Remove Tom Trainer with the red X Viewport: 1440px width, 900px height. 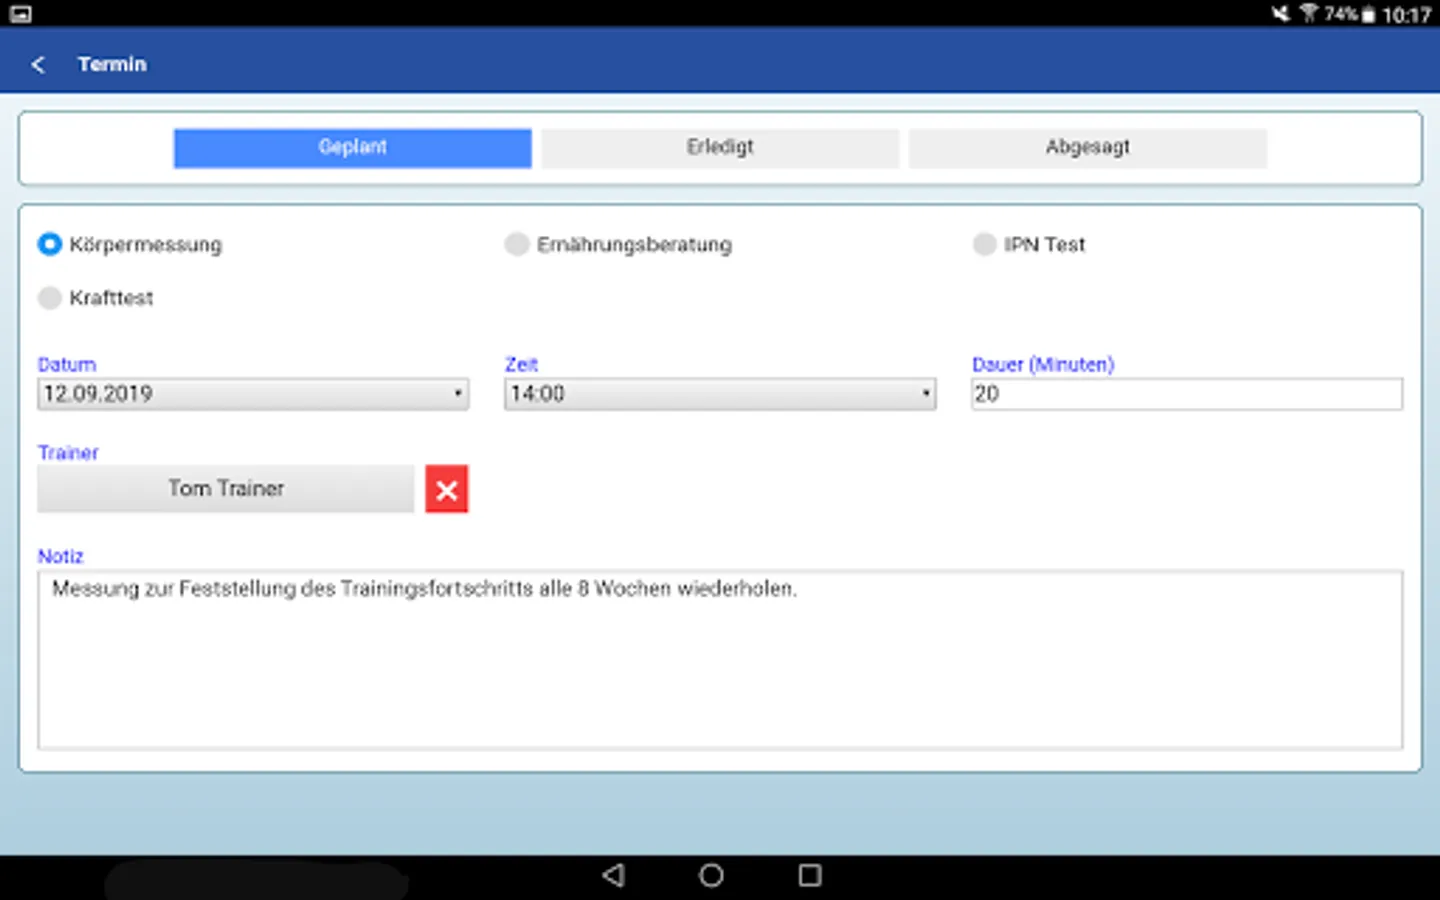point(447,489)
